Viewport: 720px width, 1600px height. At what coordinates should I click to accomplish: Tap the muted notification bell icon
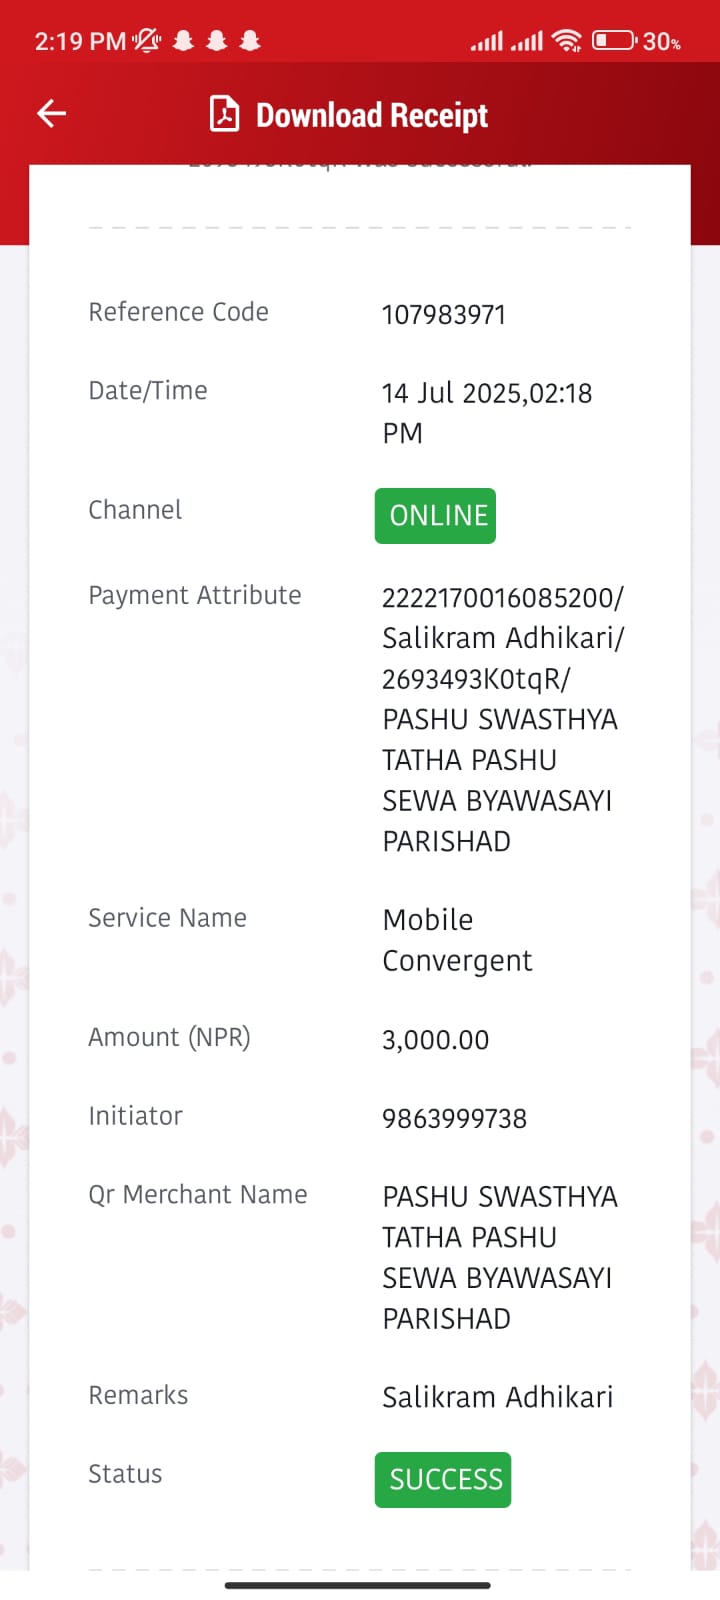[147, 41]
